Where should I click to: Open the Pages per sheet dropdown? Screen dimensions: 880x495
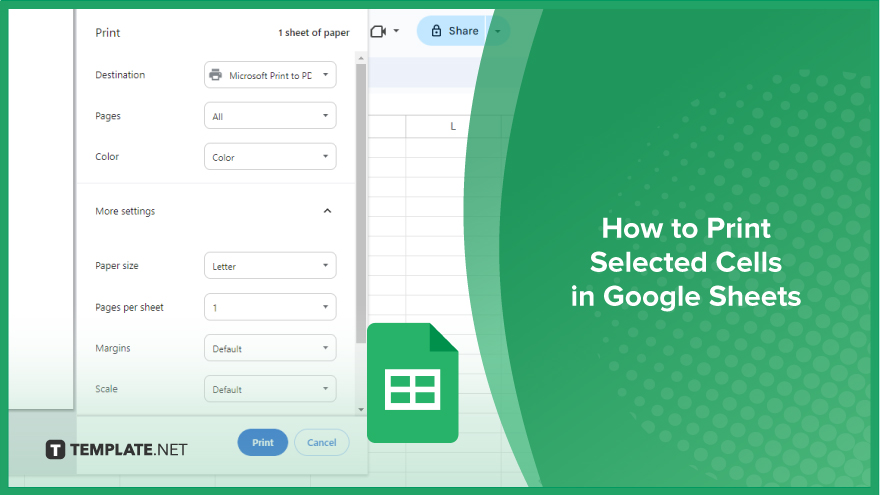tap(270, 307)
